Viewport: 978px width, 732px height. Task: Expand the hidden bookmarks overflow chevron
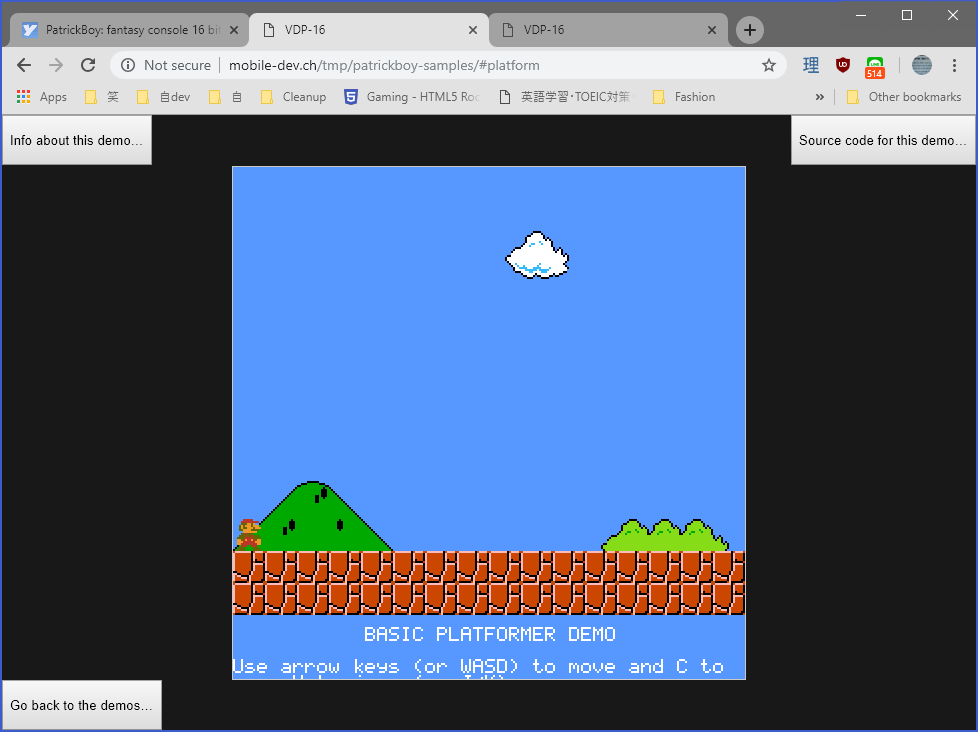[820, 97]
